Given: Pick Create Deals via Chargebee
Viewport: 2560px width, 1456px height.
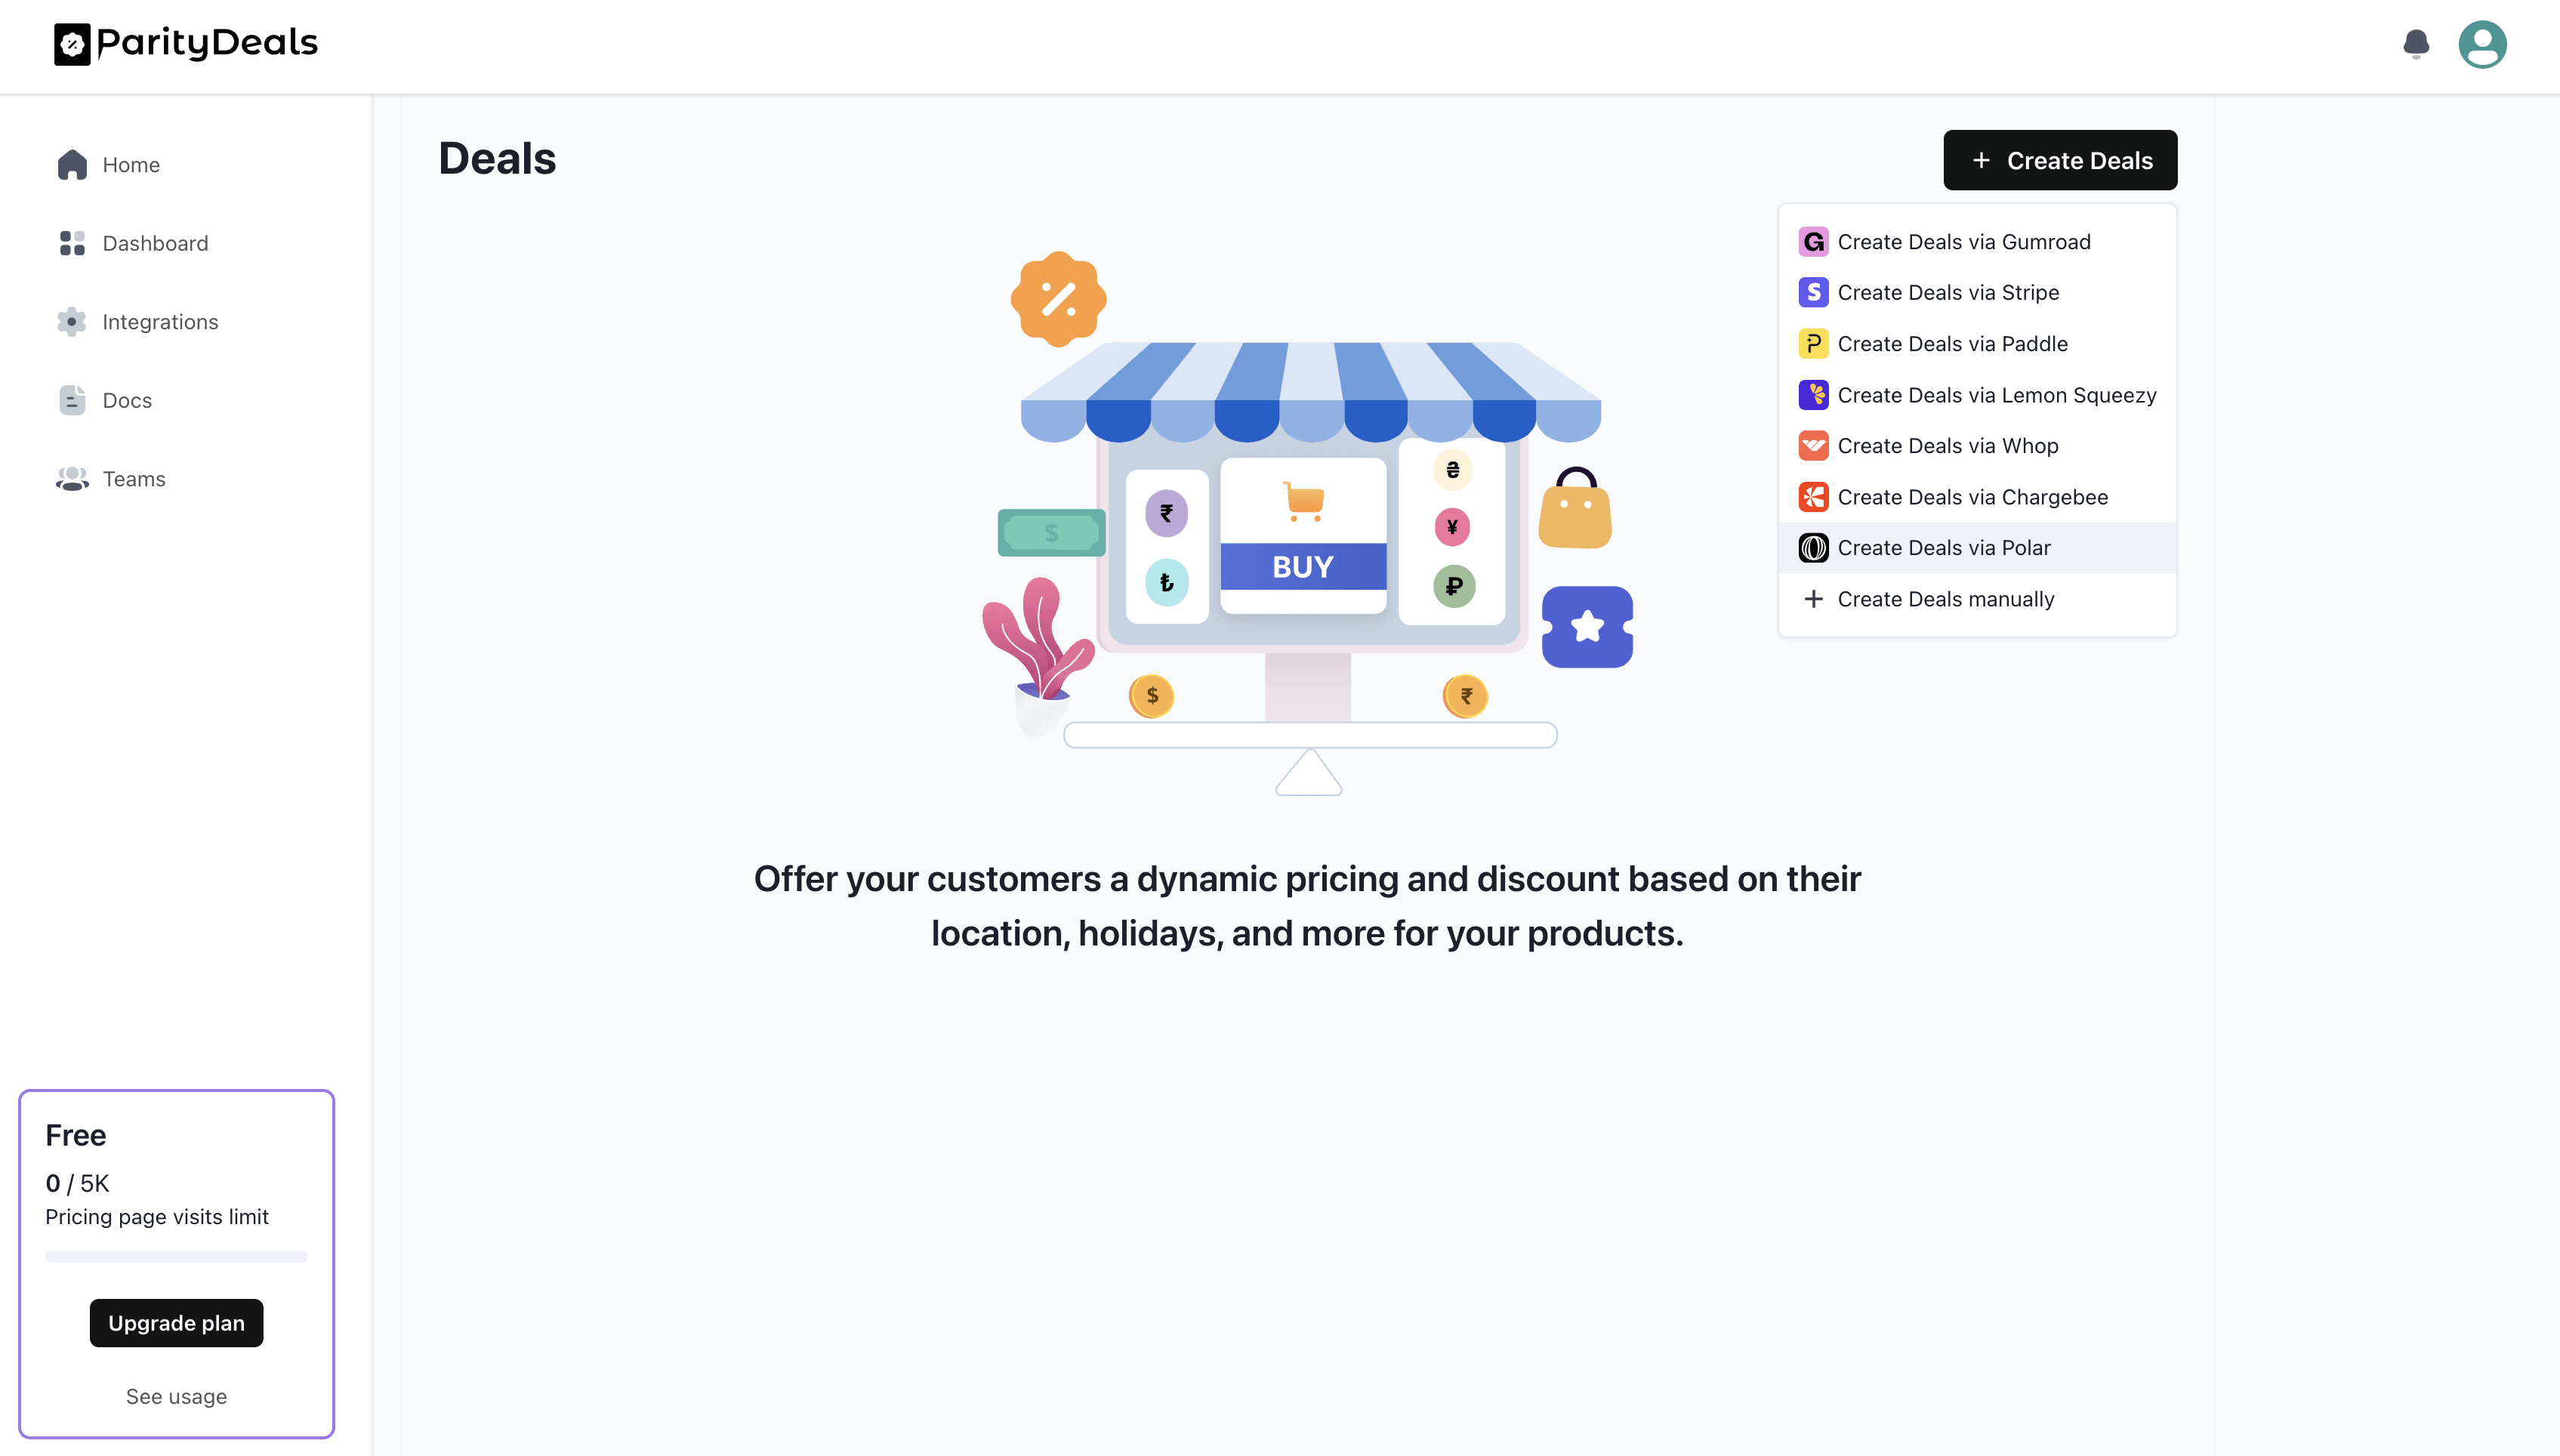Looking at the screenshot, I should (1972, 497).
